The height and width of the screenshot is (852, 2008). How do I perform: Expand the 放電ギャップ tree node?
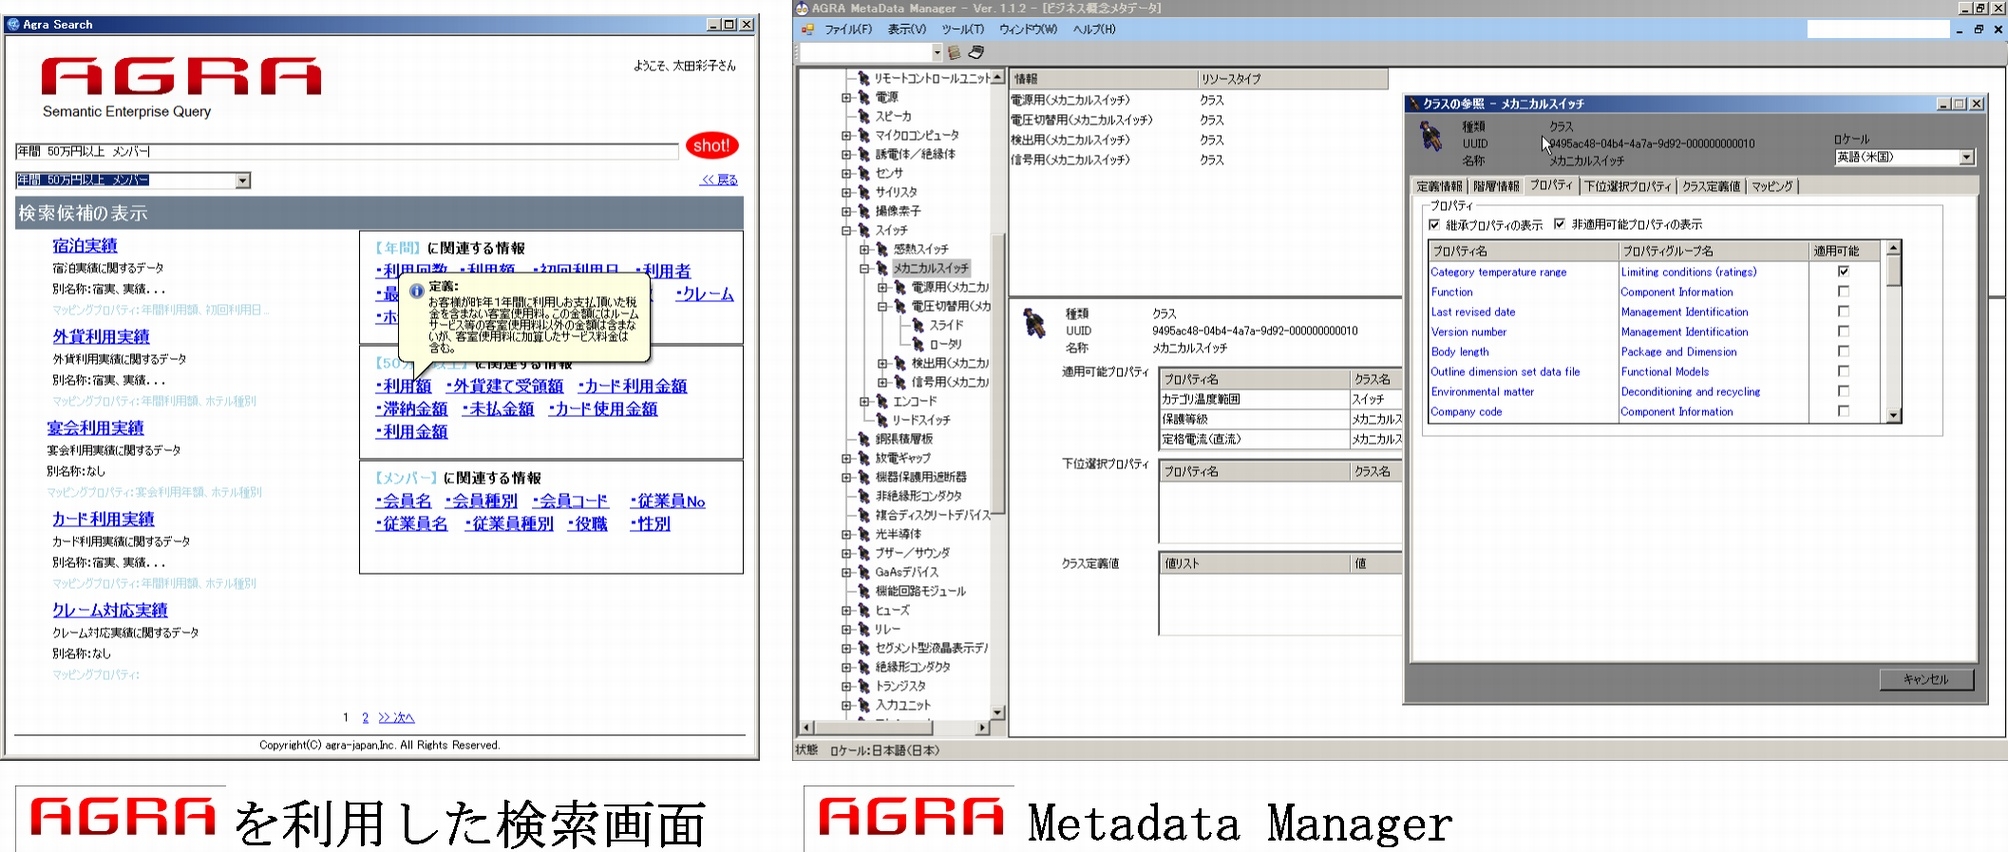(846, 458)
